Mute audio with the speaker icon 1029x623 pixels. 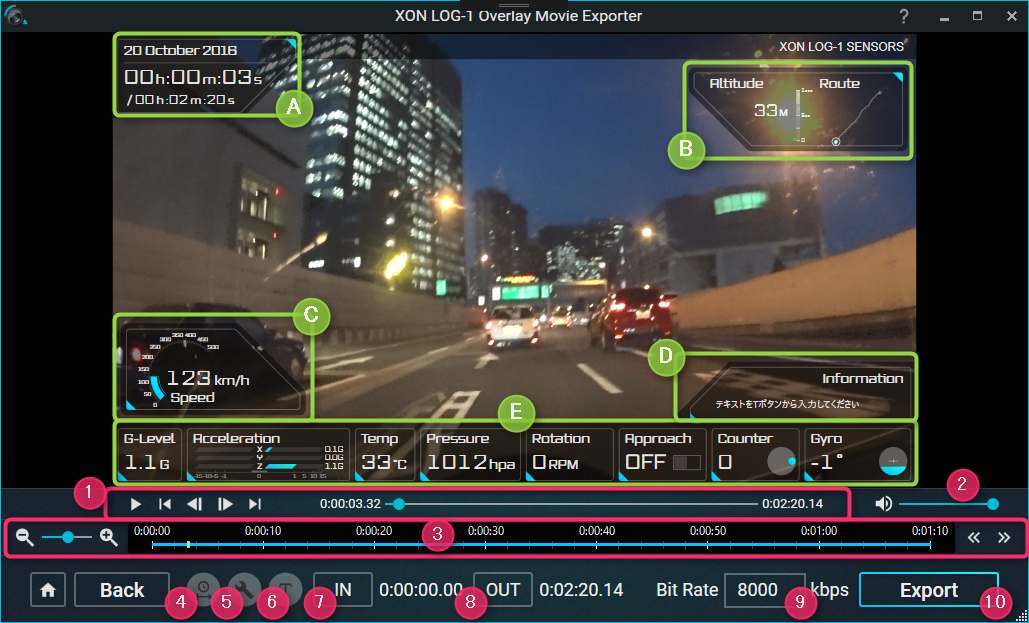click(x=884, y=504)
